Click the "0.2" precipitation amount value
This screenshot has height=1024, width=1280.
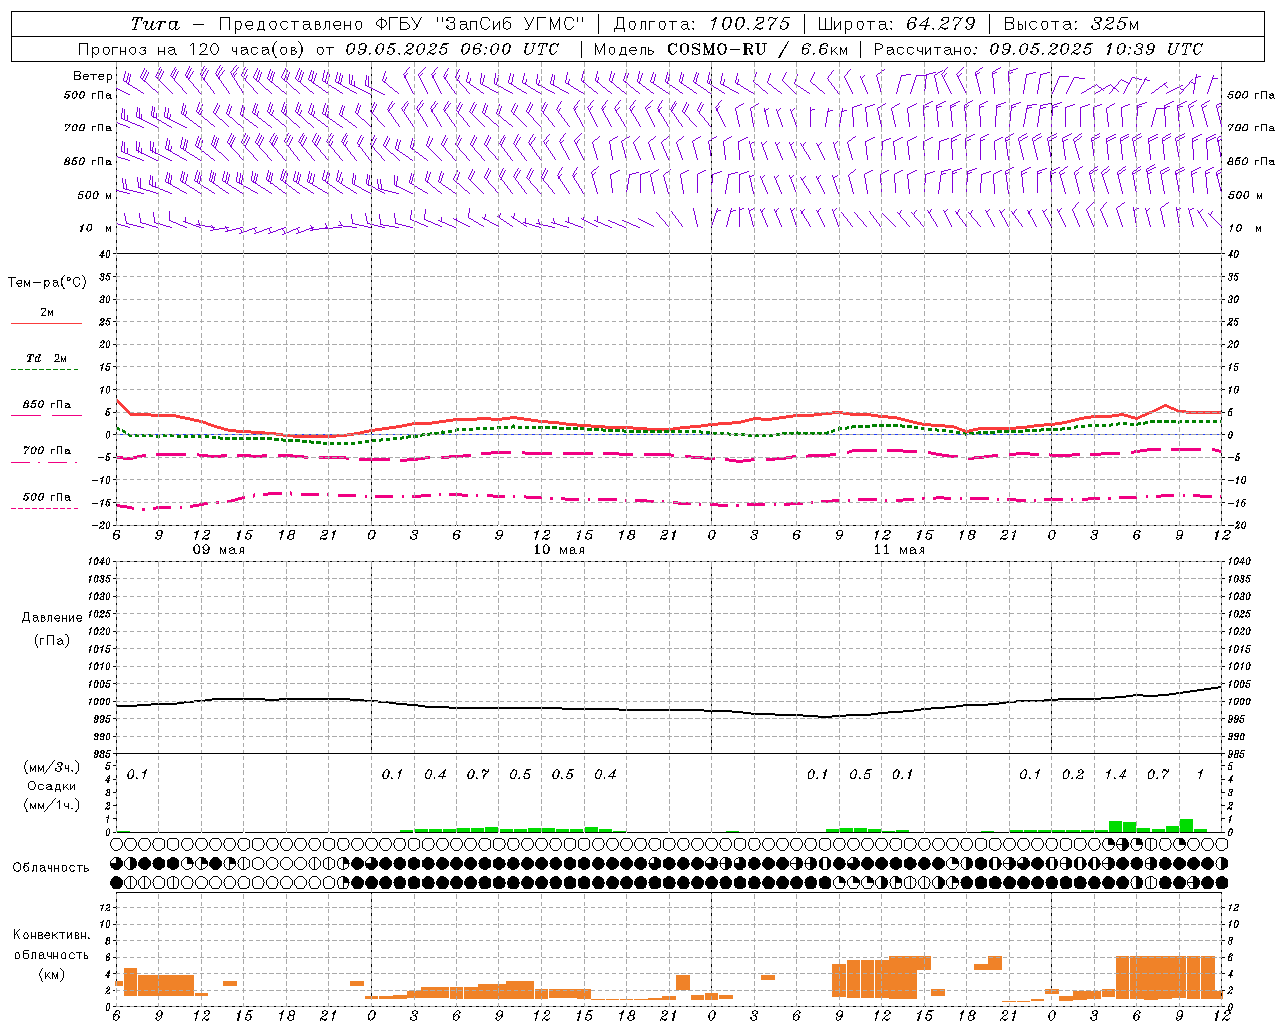point(1073,774)
